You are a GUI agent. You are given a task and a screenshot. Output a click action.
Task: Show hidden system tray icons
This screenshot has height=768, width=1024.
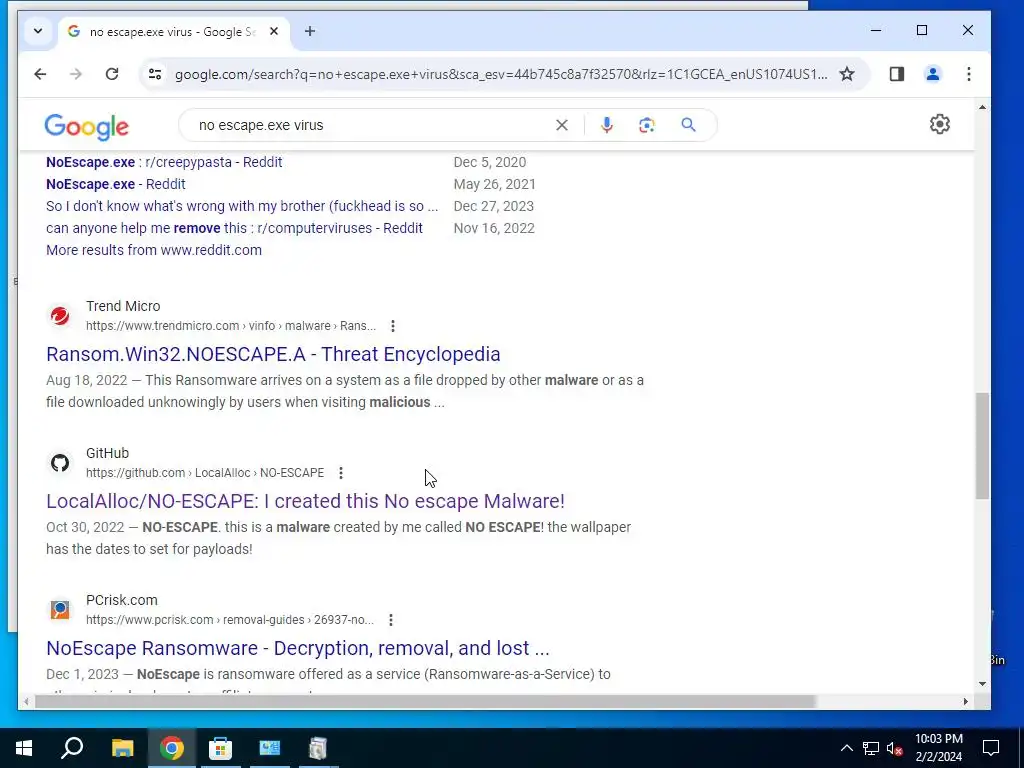[846, 748]
